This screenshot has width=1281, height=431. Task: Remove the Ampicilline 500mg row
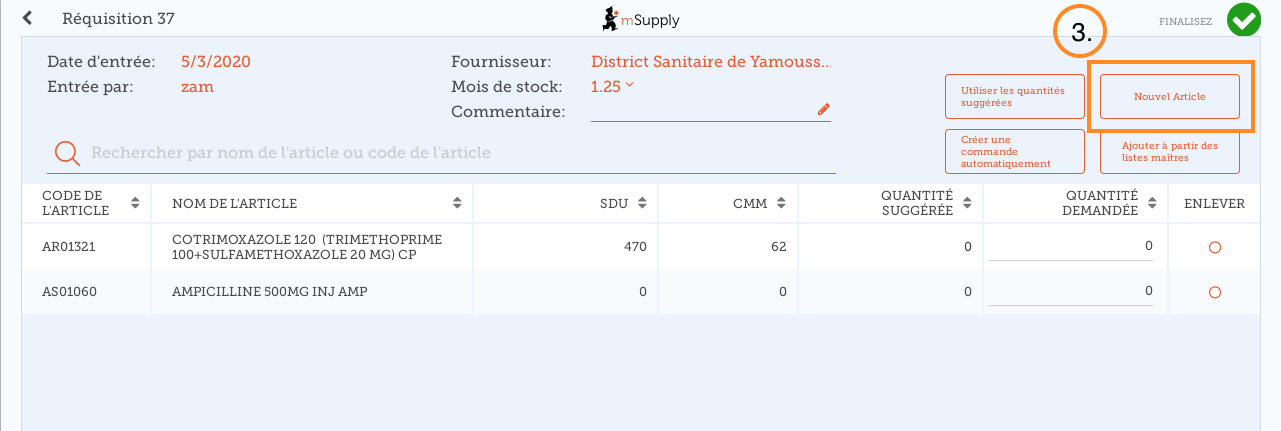point(1214,292)
